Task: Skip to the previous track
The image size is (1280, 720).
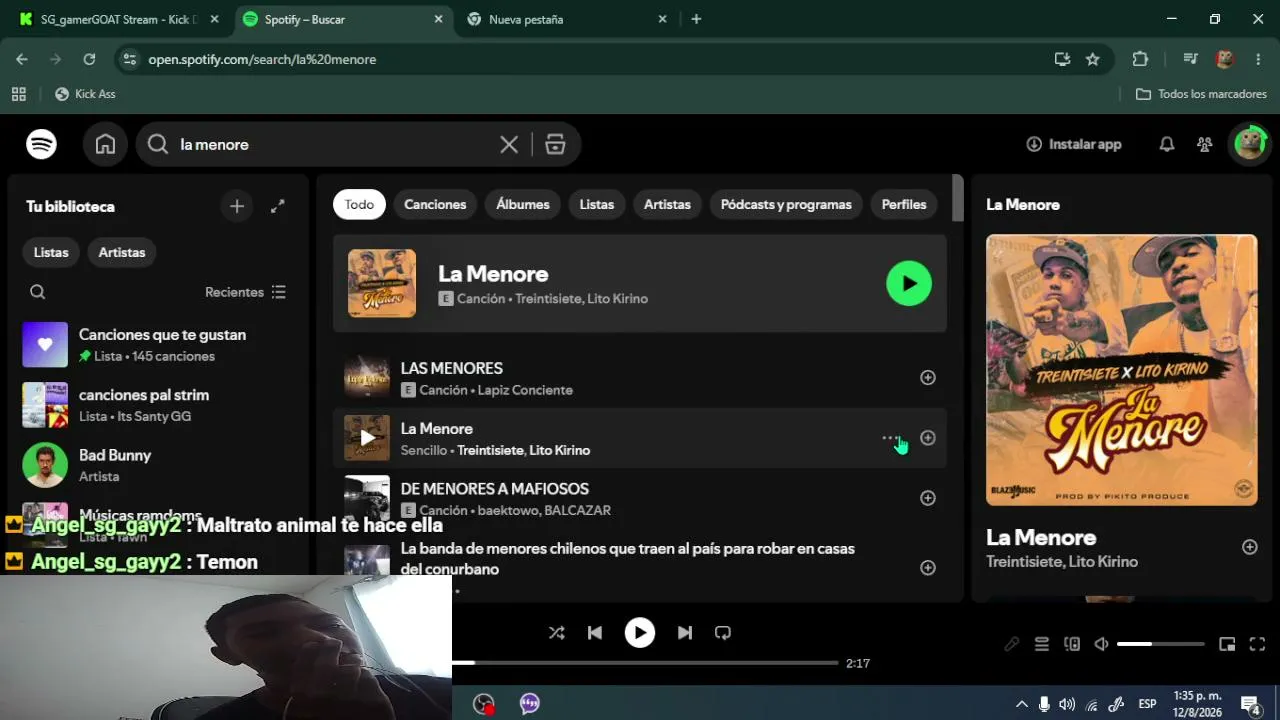Action: click(595, 632)
